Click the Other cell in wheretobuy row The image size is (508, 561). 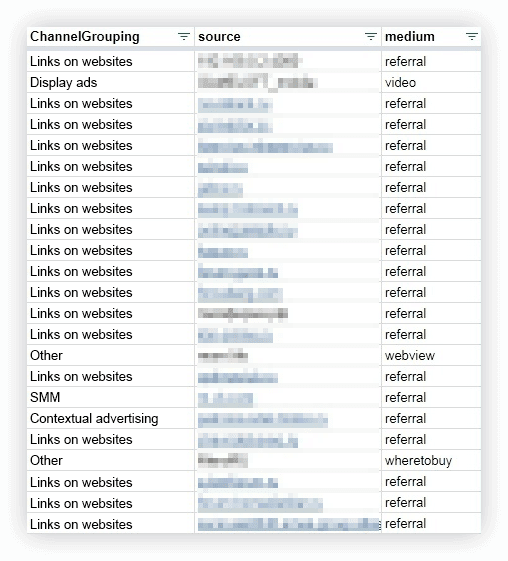111,460
